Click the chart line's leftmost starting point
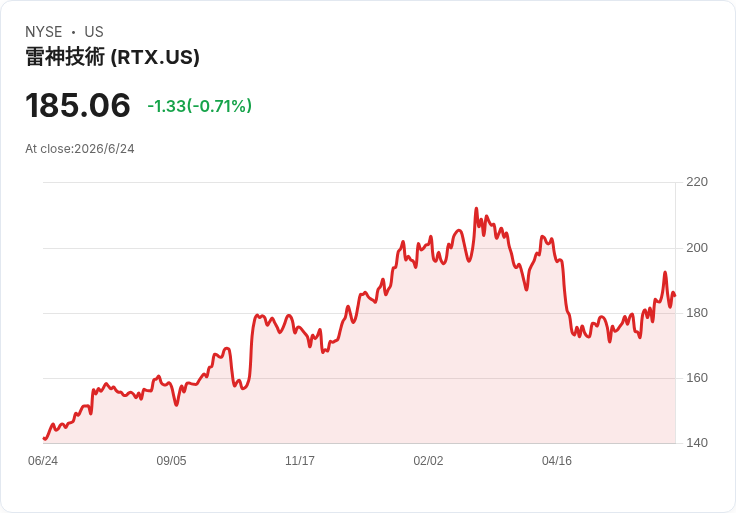The height and width of the screenshot is (513, 736). [x=44, y=438]
